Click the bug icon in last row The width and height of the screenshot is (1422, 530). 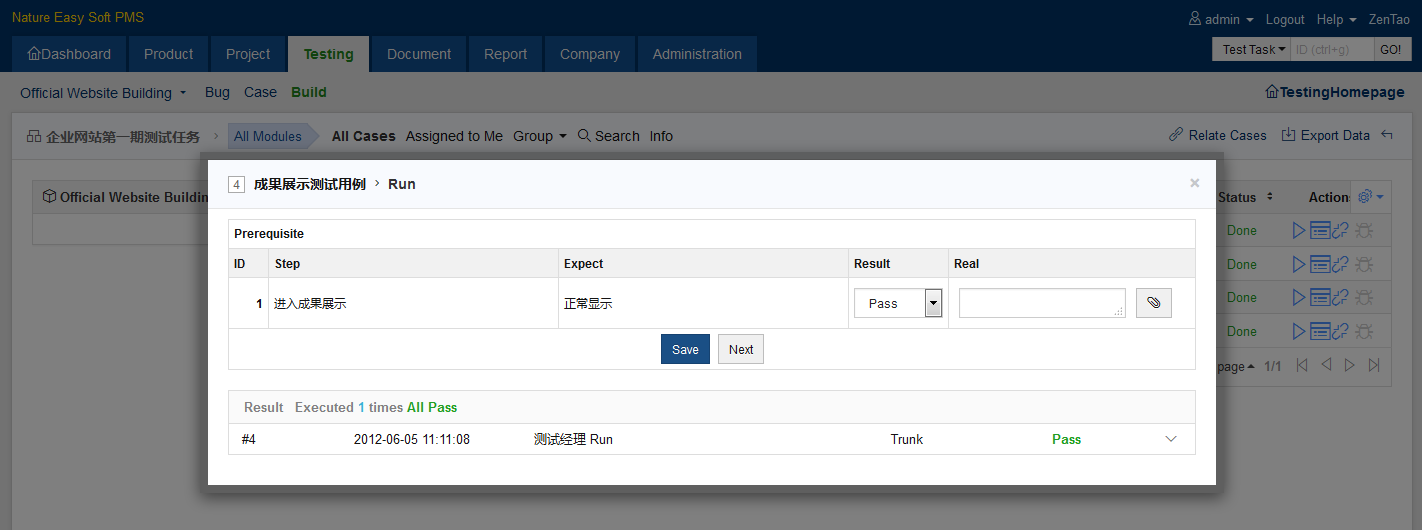(1363, 331)
